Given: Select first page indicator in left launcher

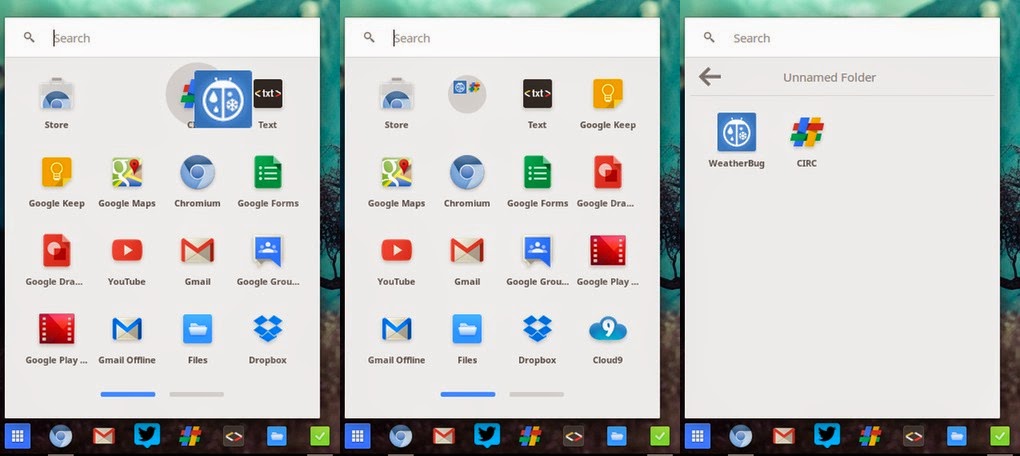Looking at the screenshot, I should (128, 394).
